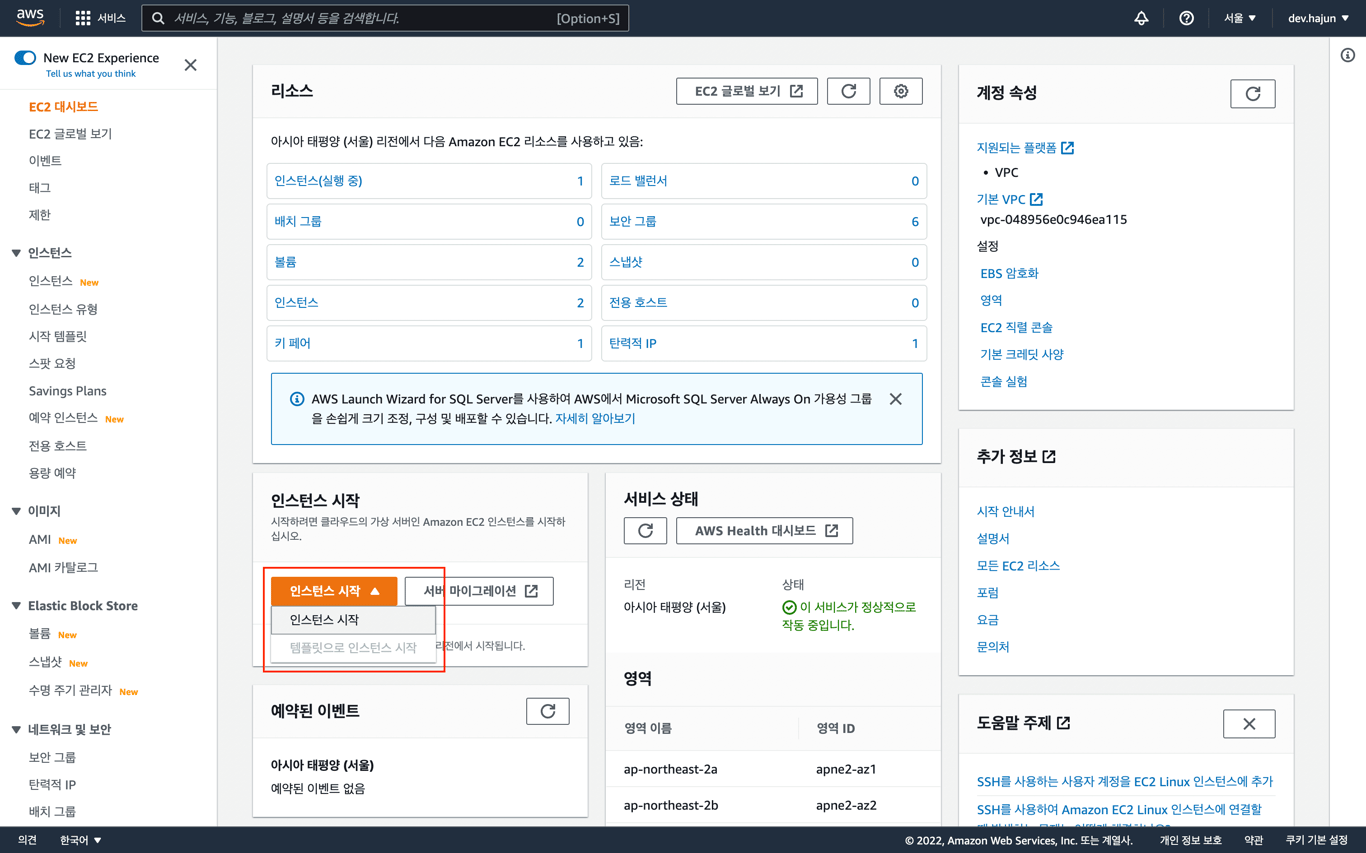Open the 볼륨 resource link in 리소스
Image resolution: width=1366 pixels, height=853 pixels.
tap(285, 262)
